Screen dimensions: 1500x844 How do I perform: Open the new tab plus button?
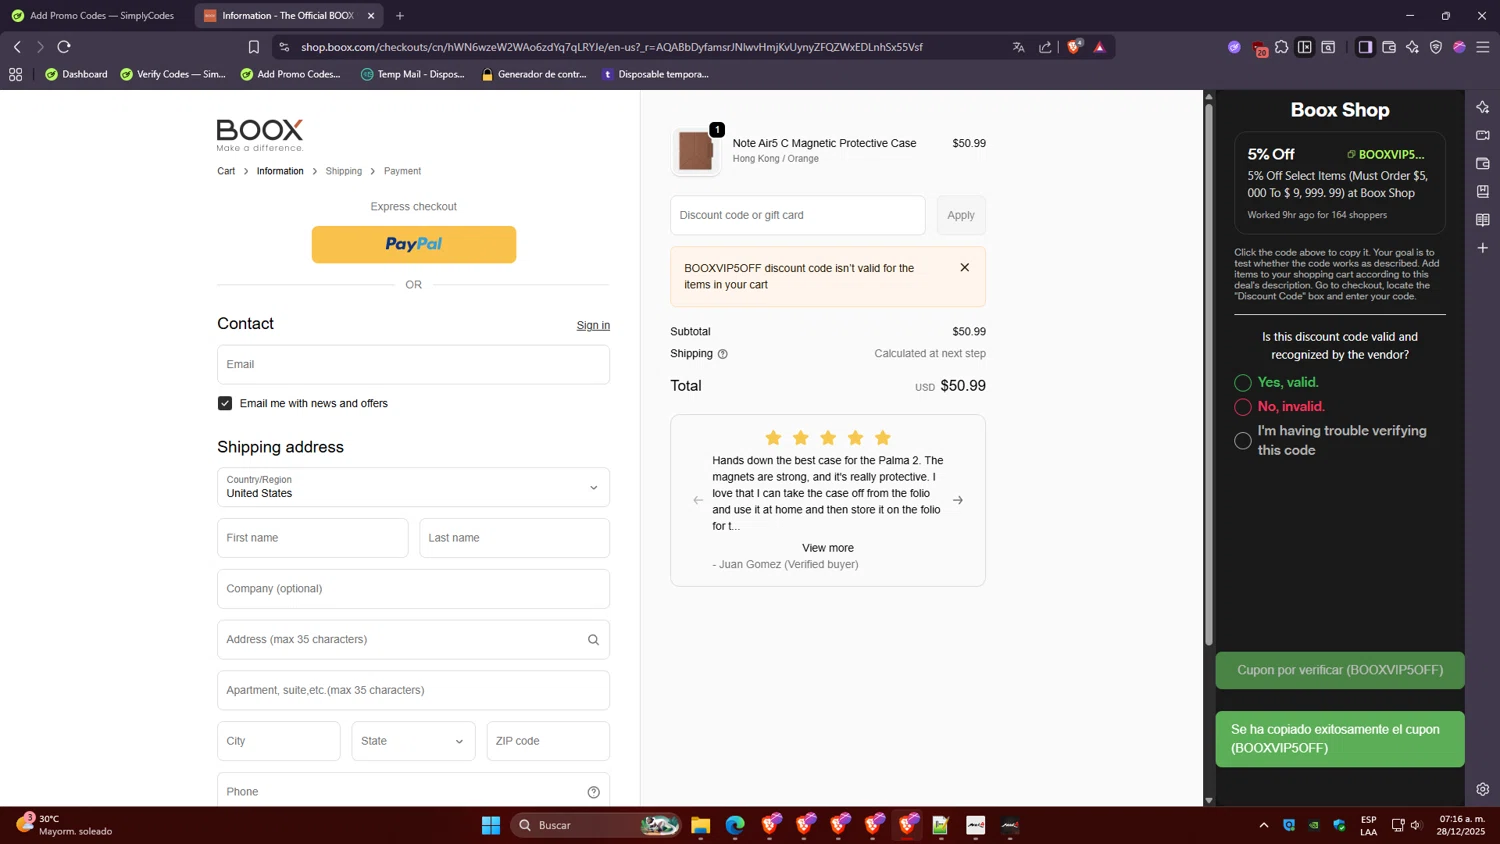[x=400, y=16]
